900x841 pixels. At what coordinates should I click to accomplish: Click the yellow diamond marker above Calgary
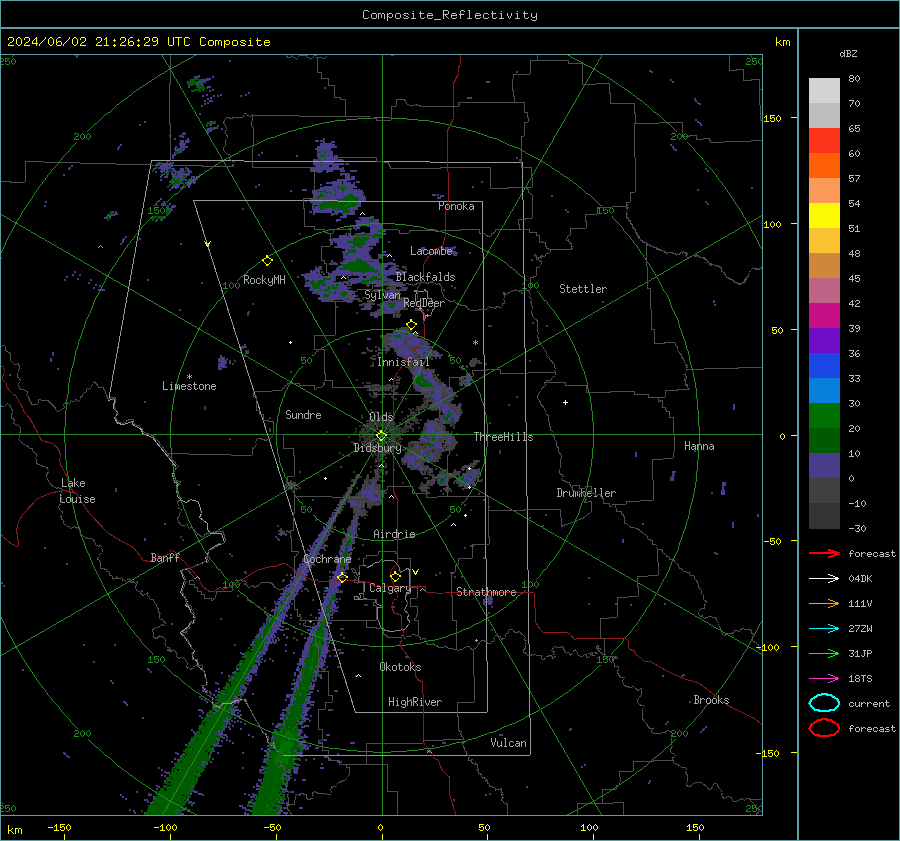tap(395, 576)
